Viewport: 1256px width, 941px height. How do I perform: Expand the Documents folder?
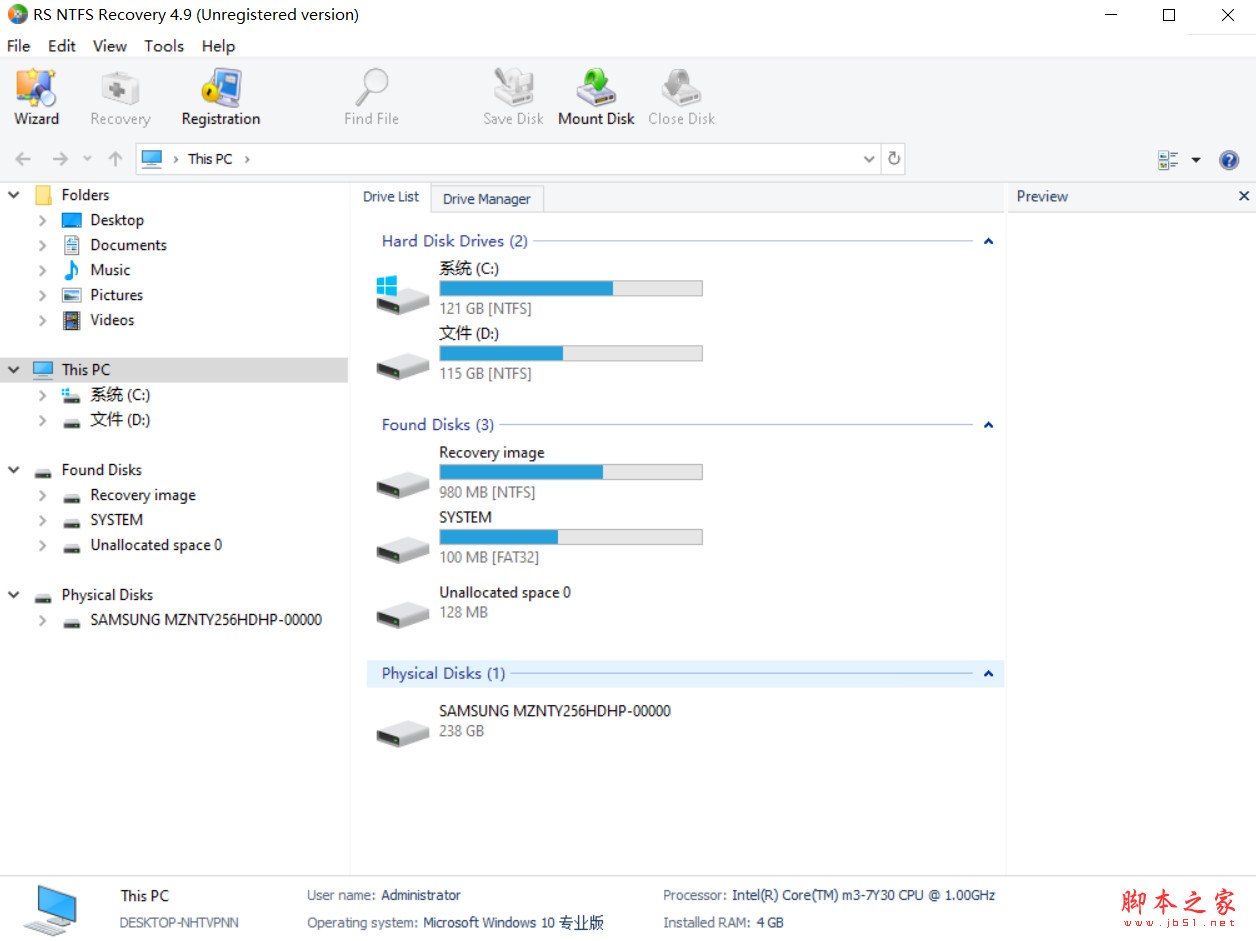pyautogui.click(x=42, y=245)
